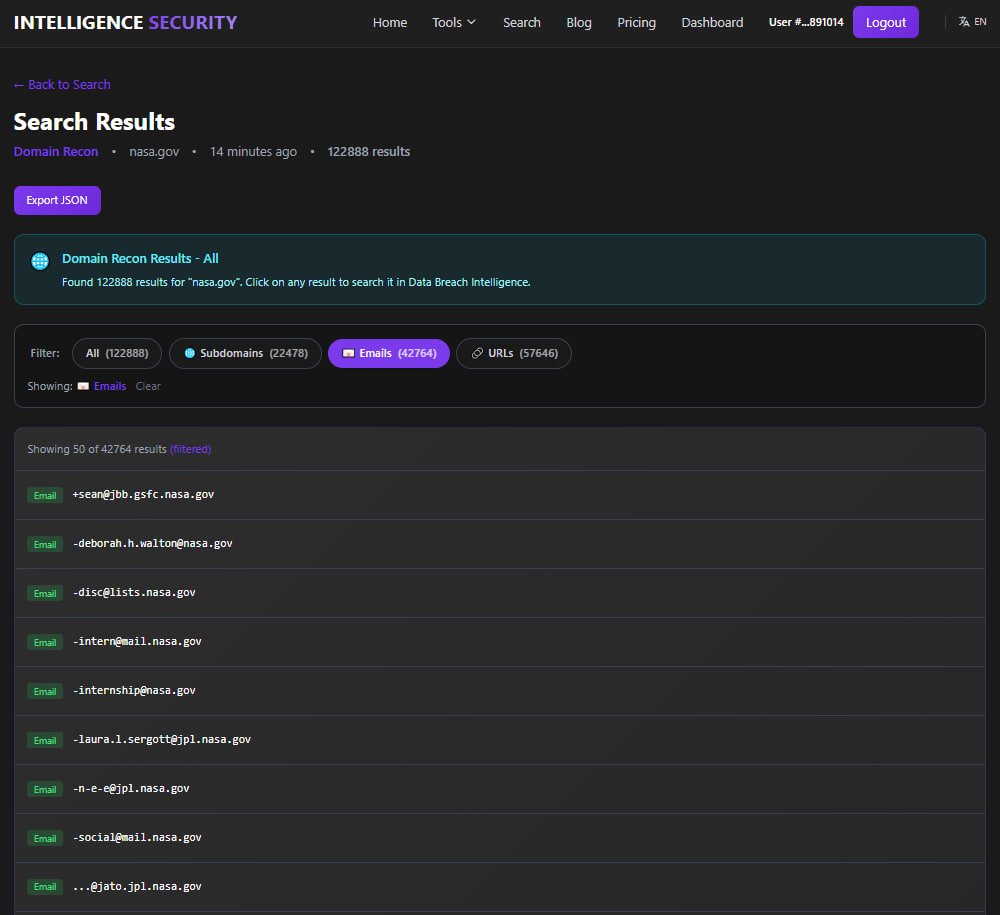
Task: Click the Email badge beside -internship@nasa.gov
Action: point(45,692)
